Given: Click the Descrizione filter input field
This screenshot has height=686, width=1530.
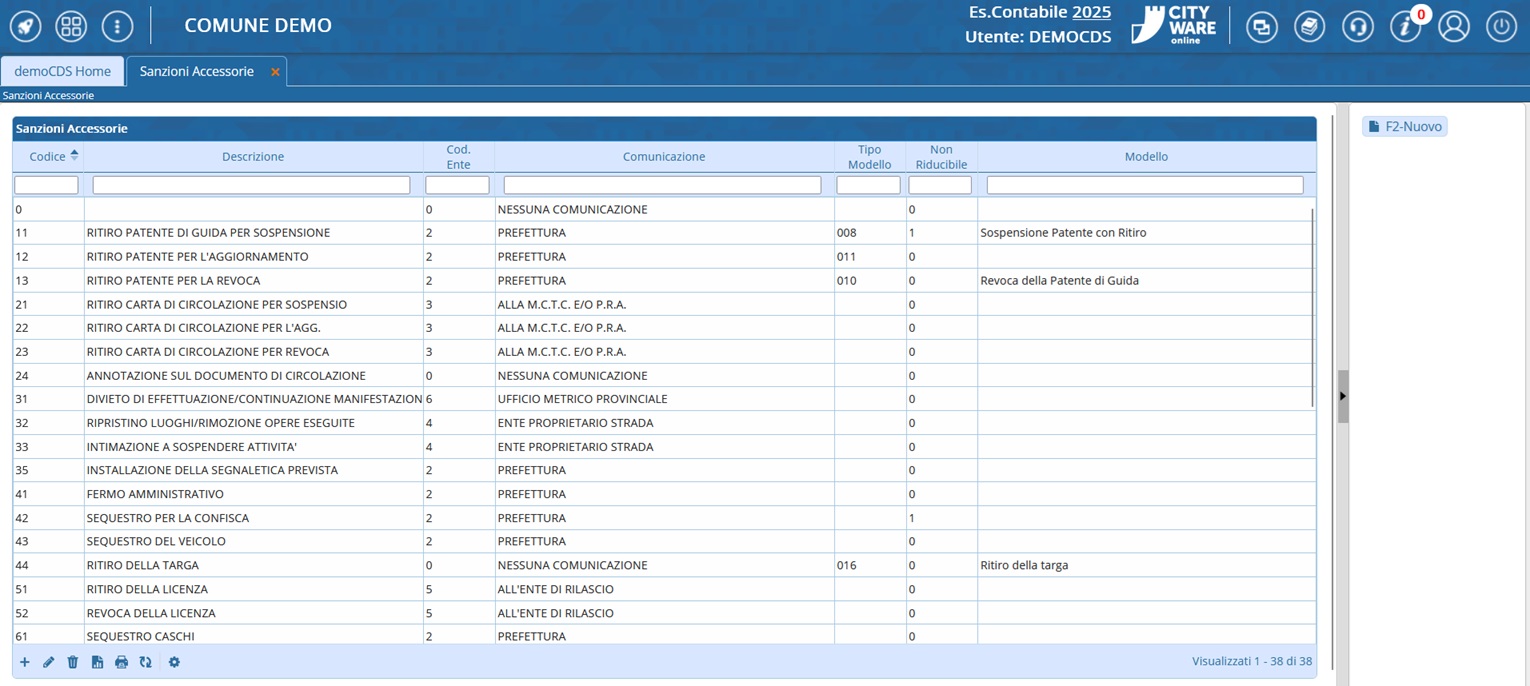Looking at the screenshot, I should [x=251, y=185].
